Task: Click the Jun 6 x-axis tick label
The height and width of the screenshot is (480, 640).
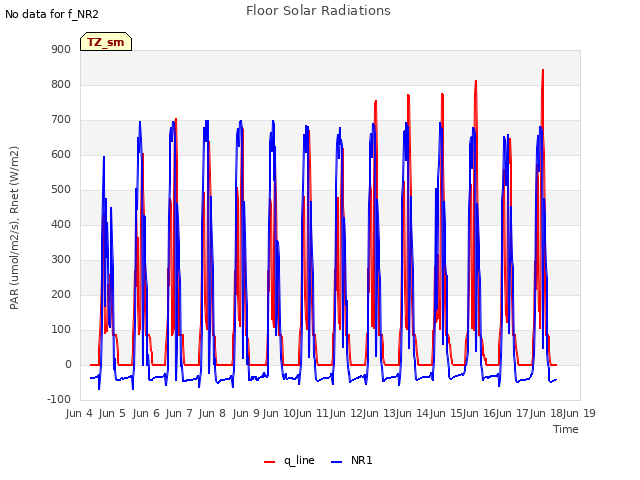Action: (x=146, y=413)
